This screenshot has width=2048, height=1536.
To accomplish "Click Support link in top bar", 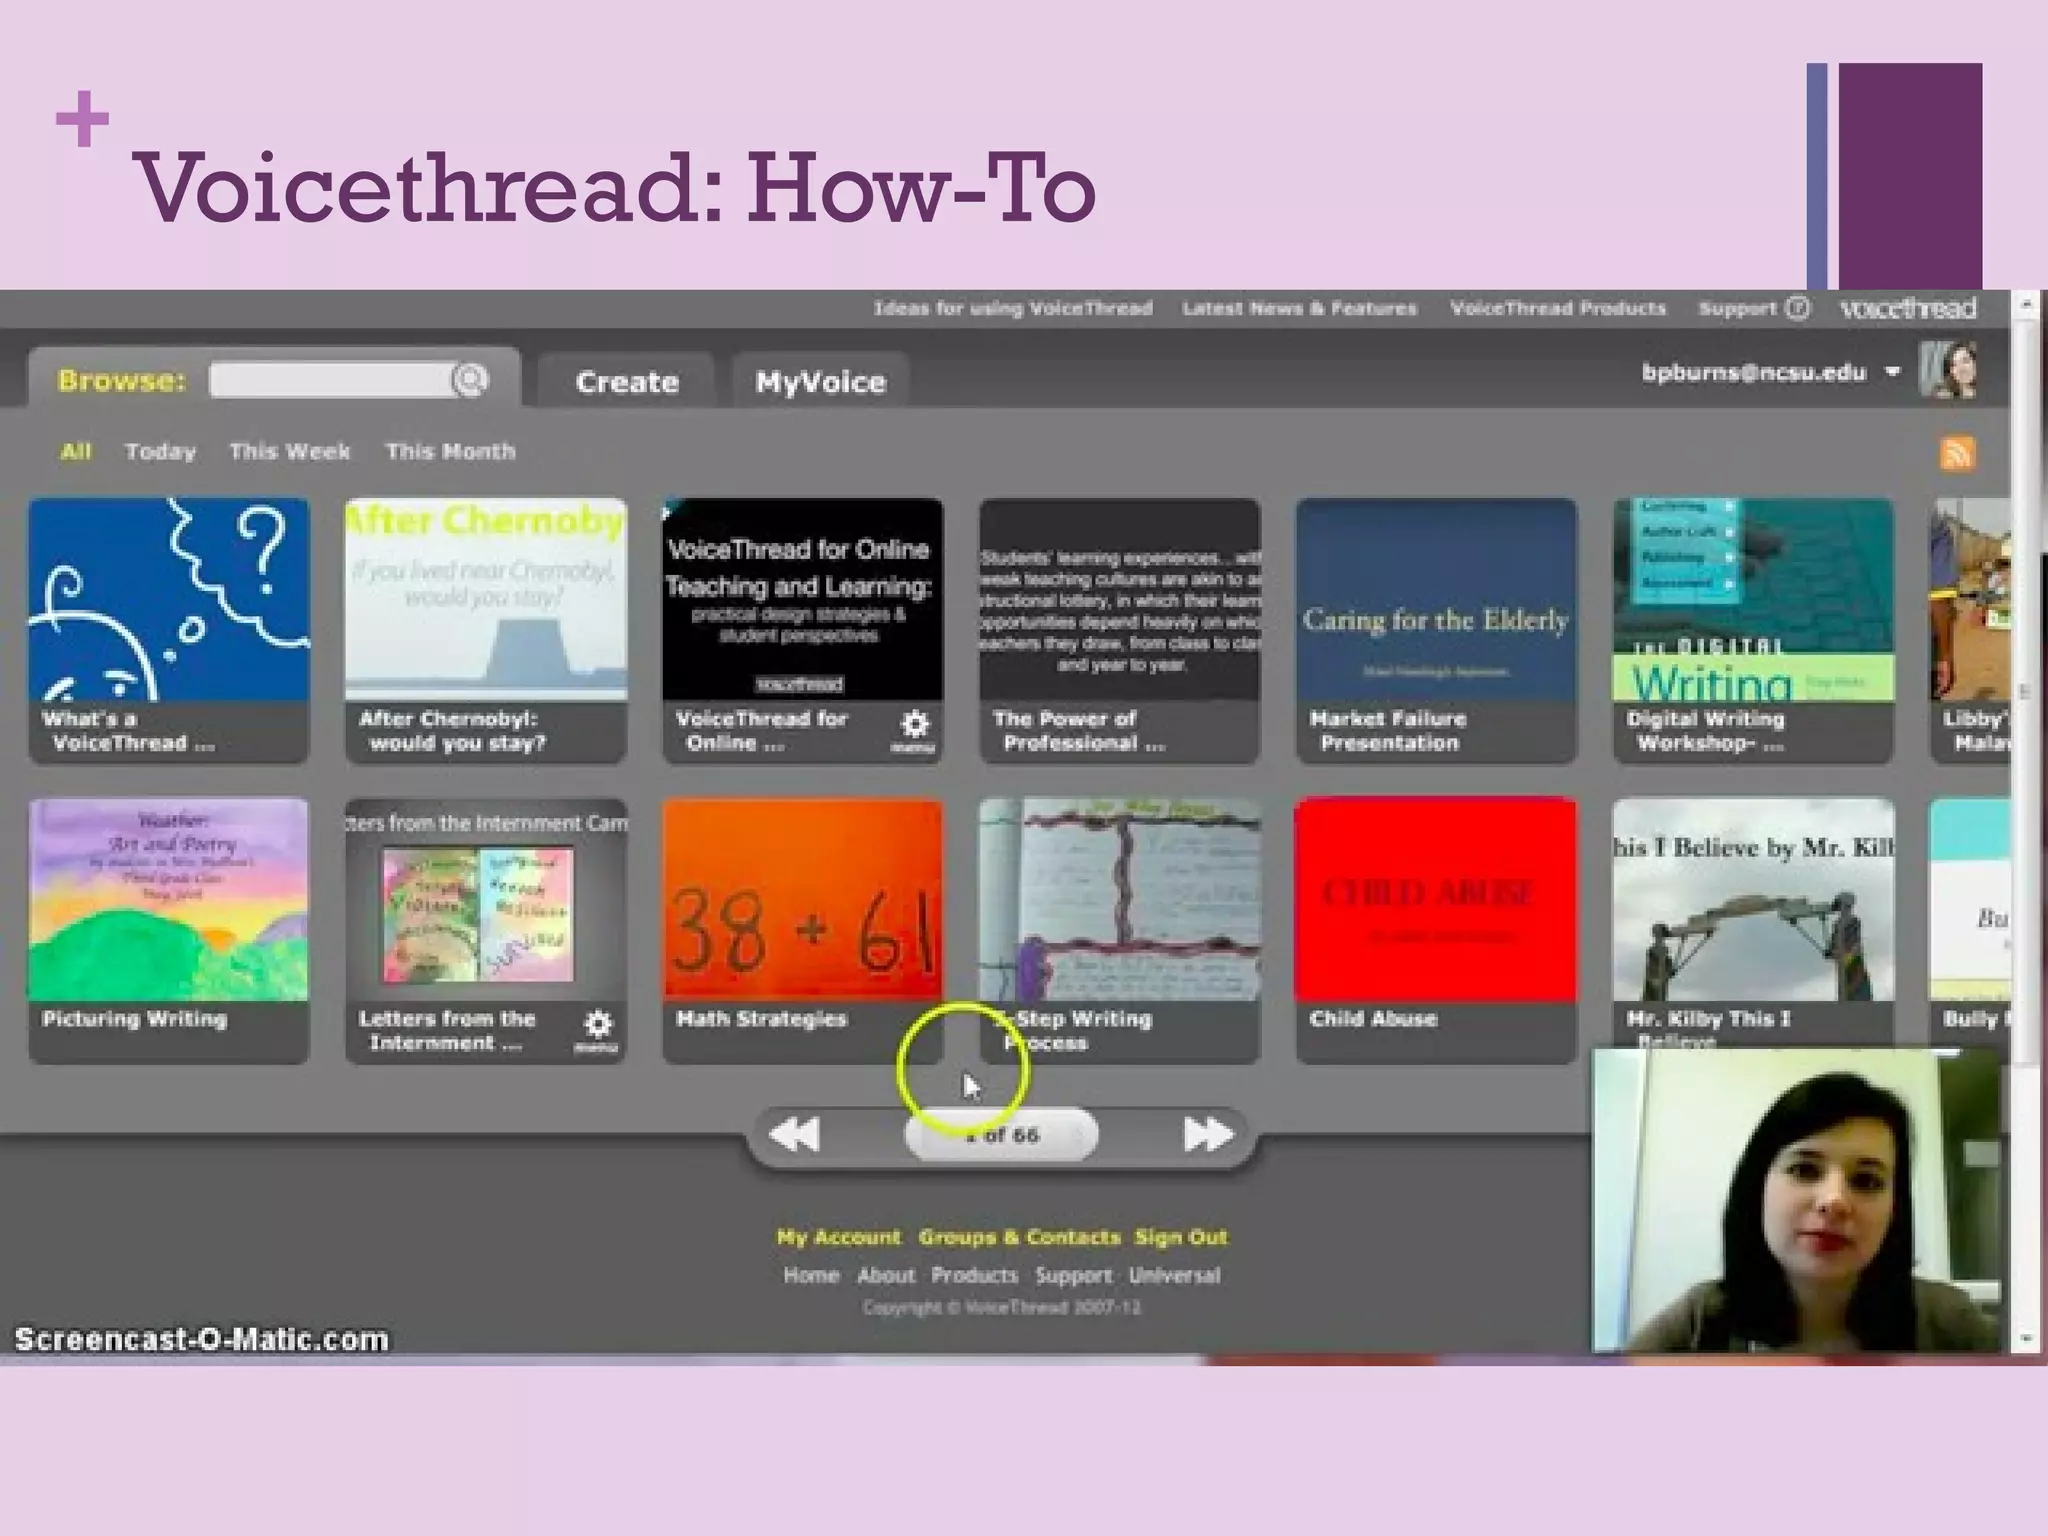I will [1737, 308].
